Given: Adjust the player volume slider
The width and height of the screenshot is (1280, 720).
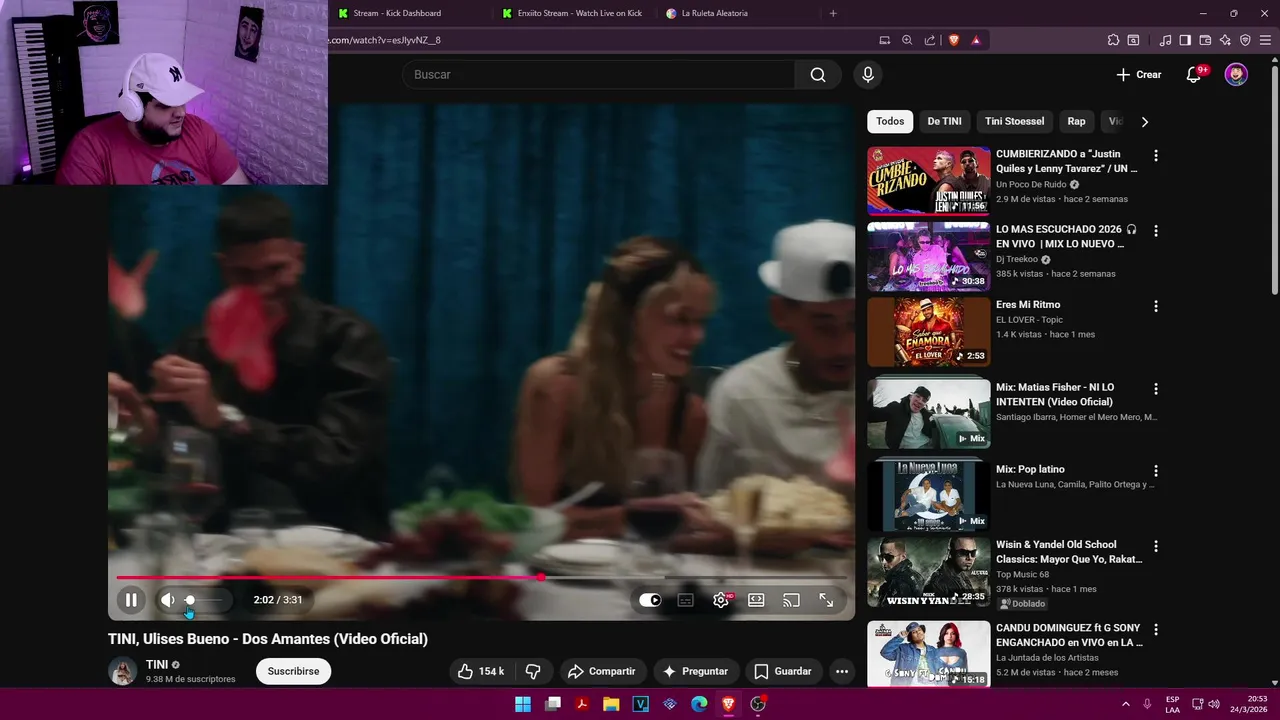Looking at the screenshot, I should [x=205, y=600].
